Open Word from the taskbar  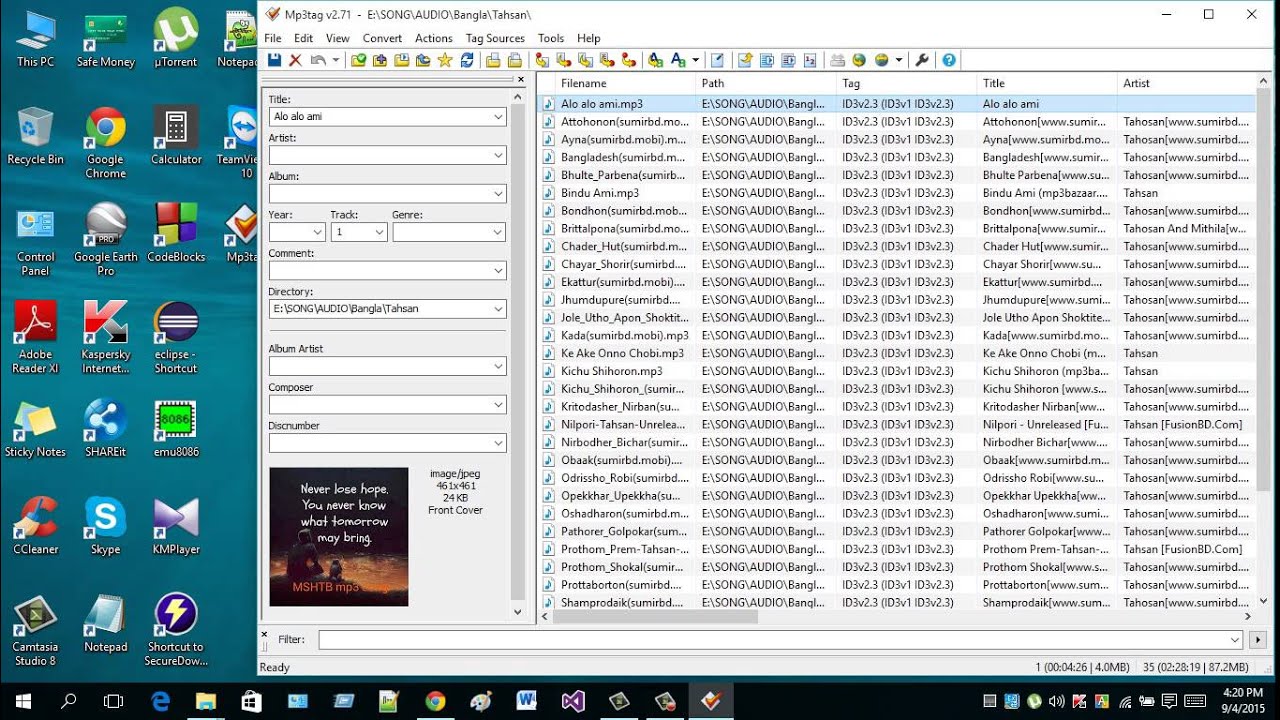tap(527, 701)
